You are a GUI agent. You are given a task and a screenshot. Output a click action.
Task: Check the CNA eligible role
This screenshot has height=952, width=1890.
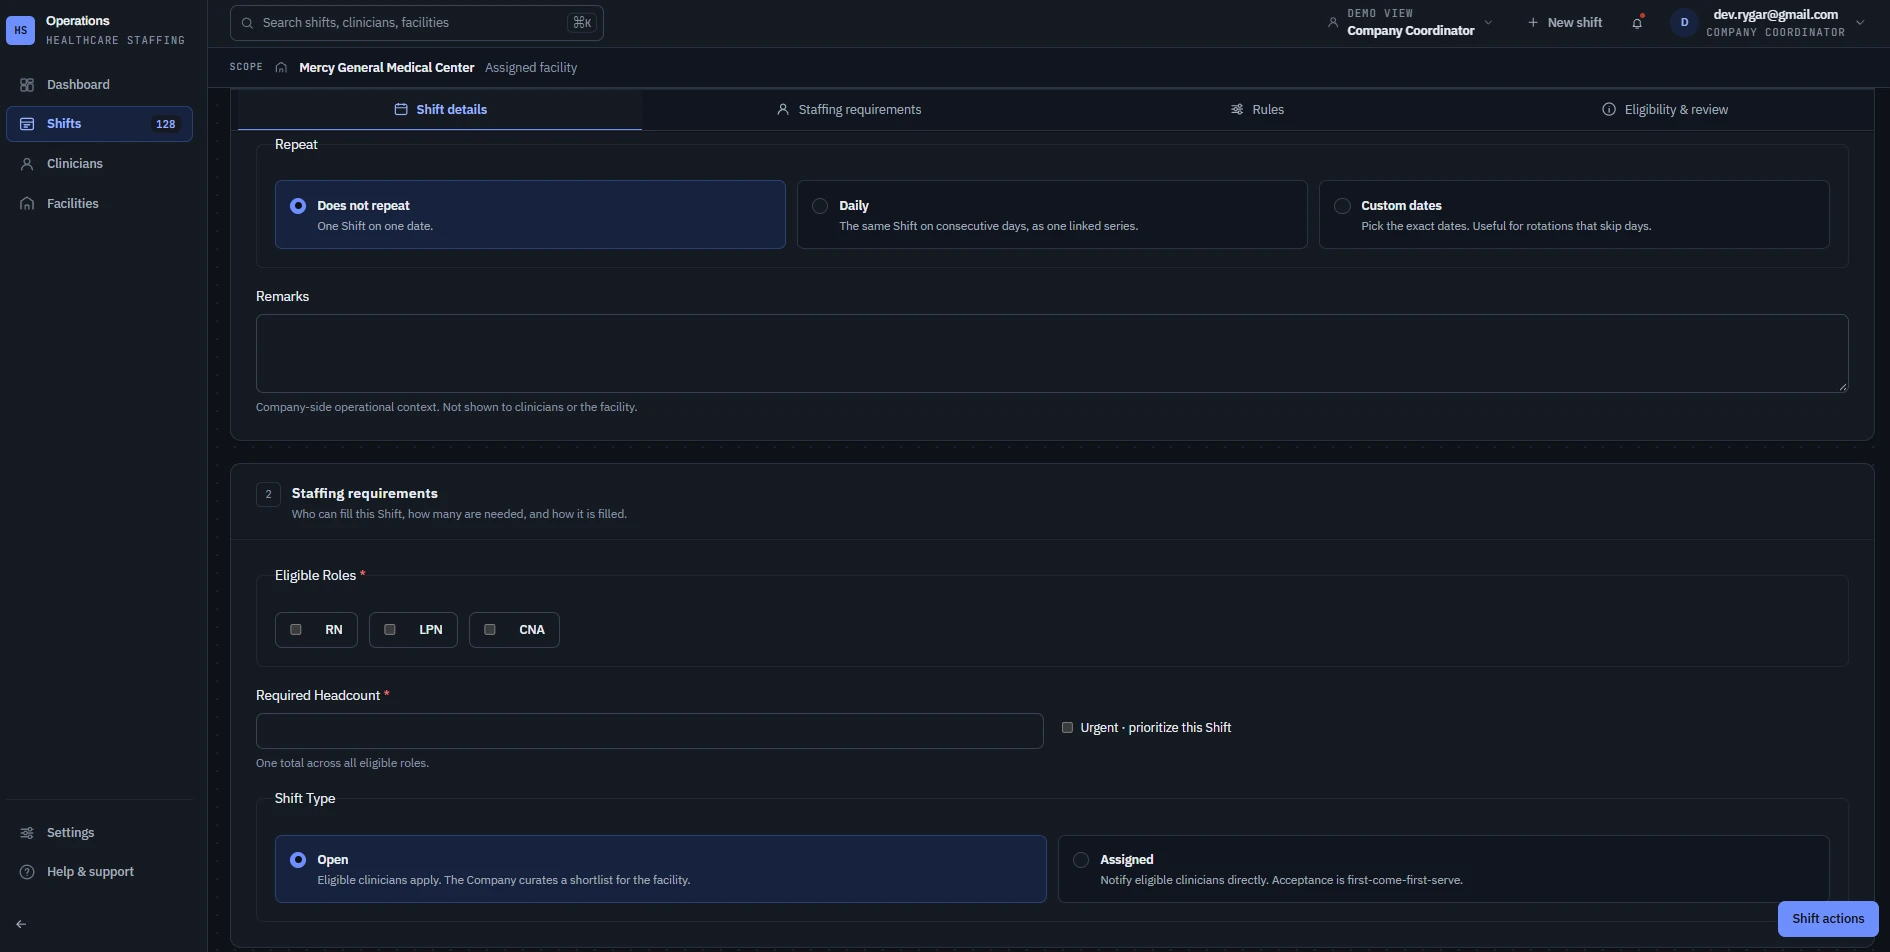tap(490, 630)
